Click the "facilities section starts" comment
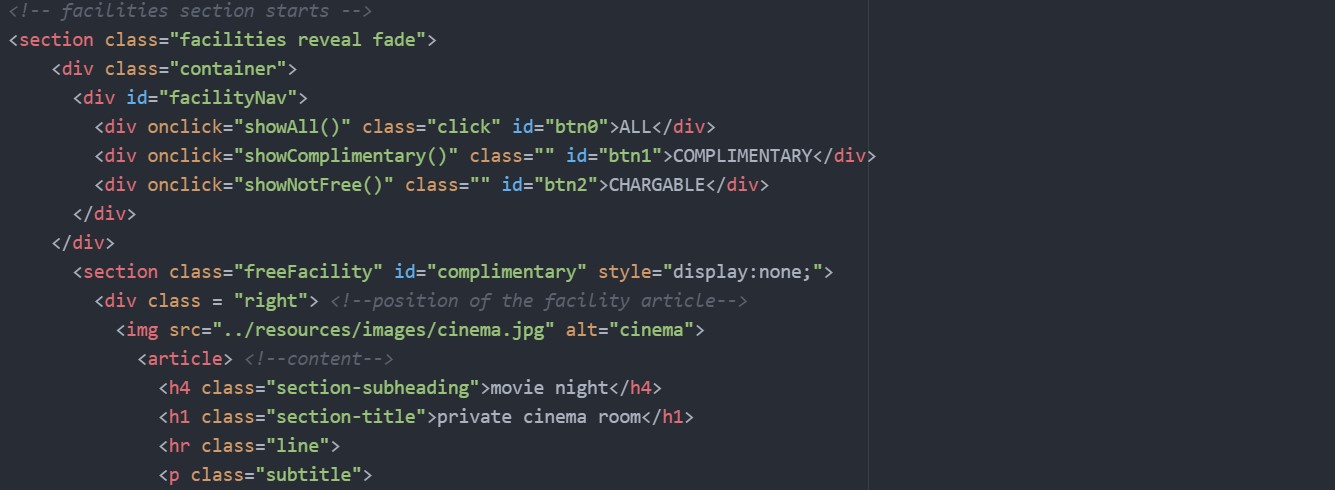The width and height of the screenshot is (1335, 490). (x=190, y=11)
